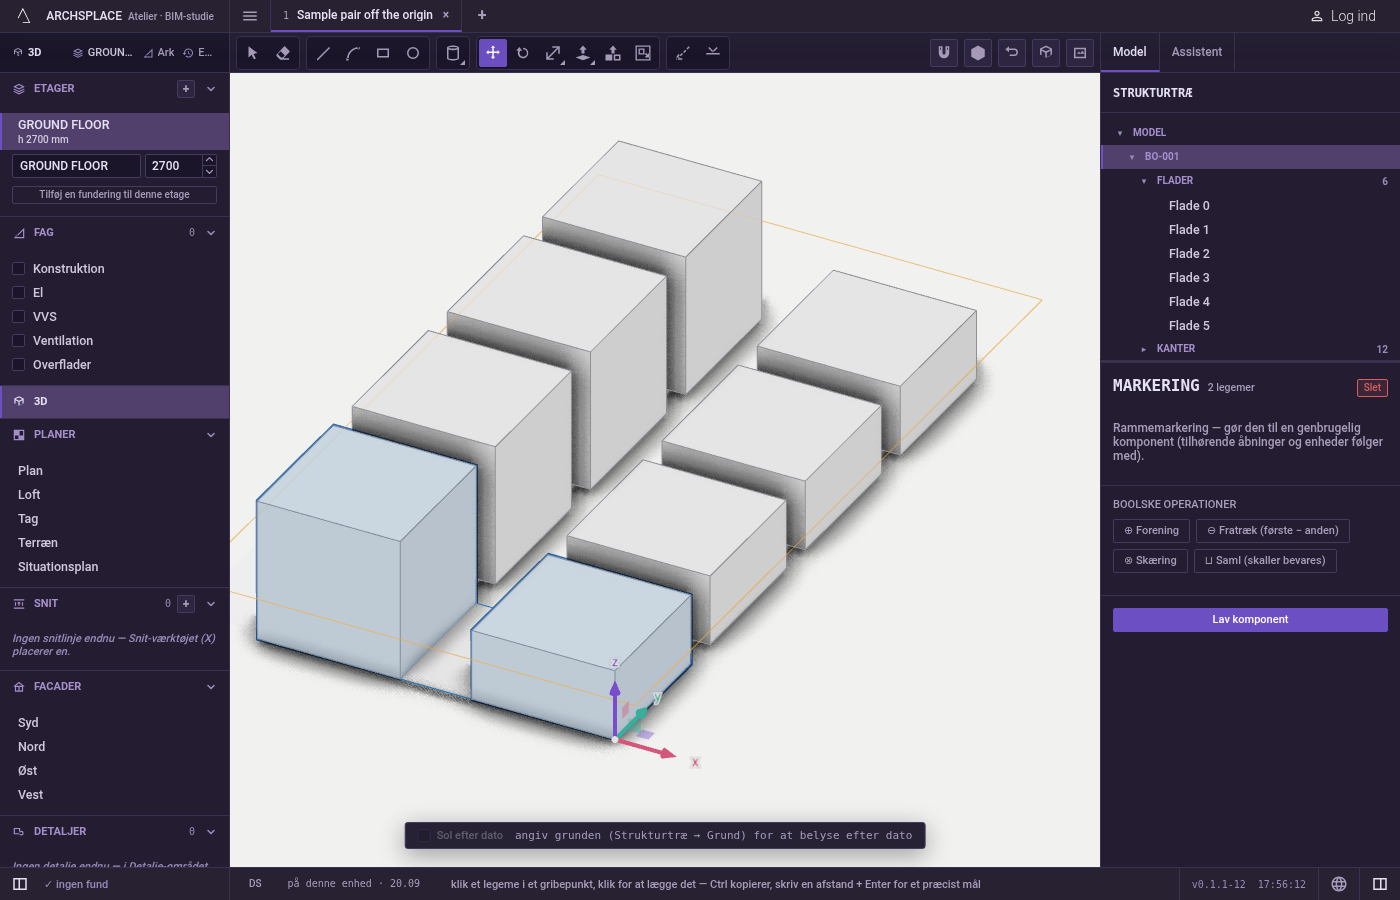Activate the arc drawing tool
Screen dimensions: 1400x900
click(x=353, y=53)
